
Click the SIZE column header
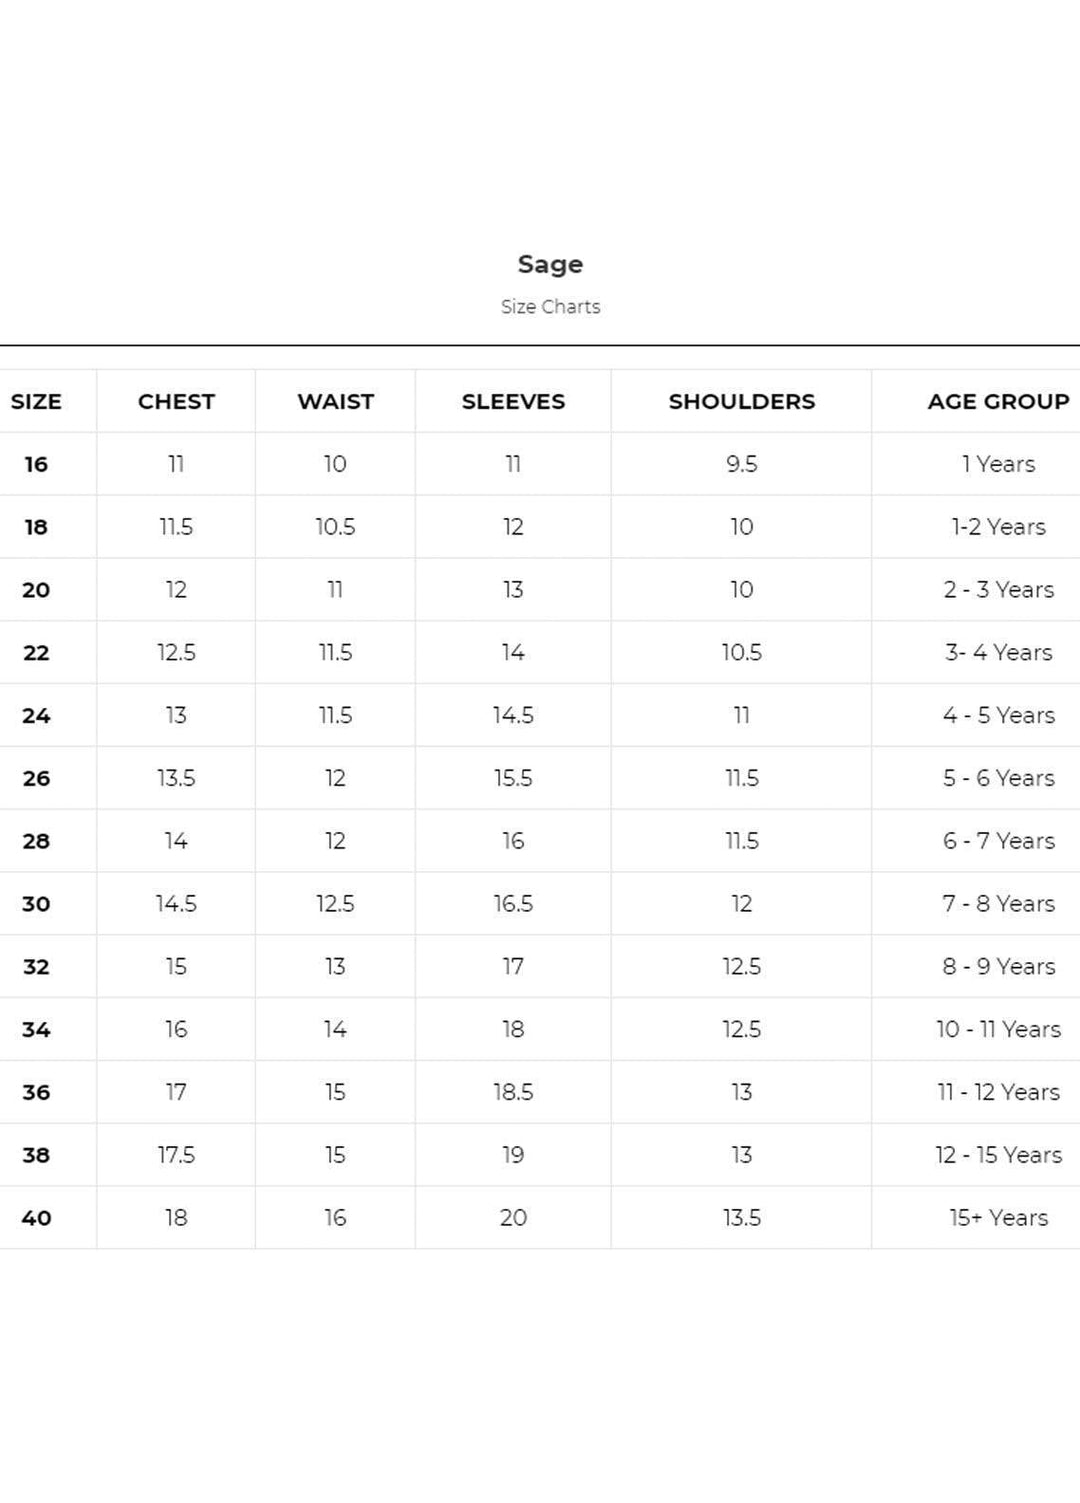click(36, 402)
